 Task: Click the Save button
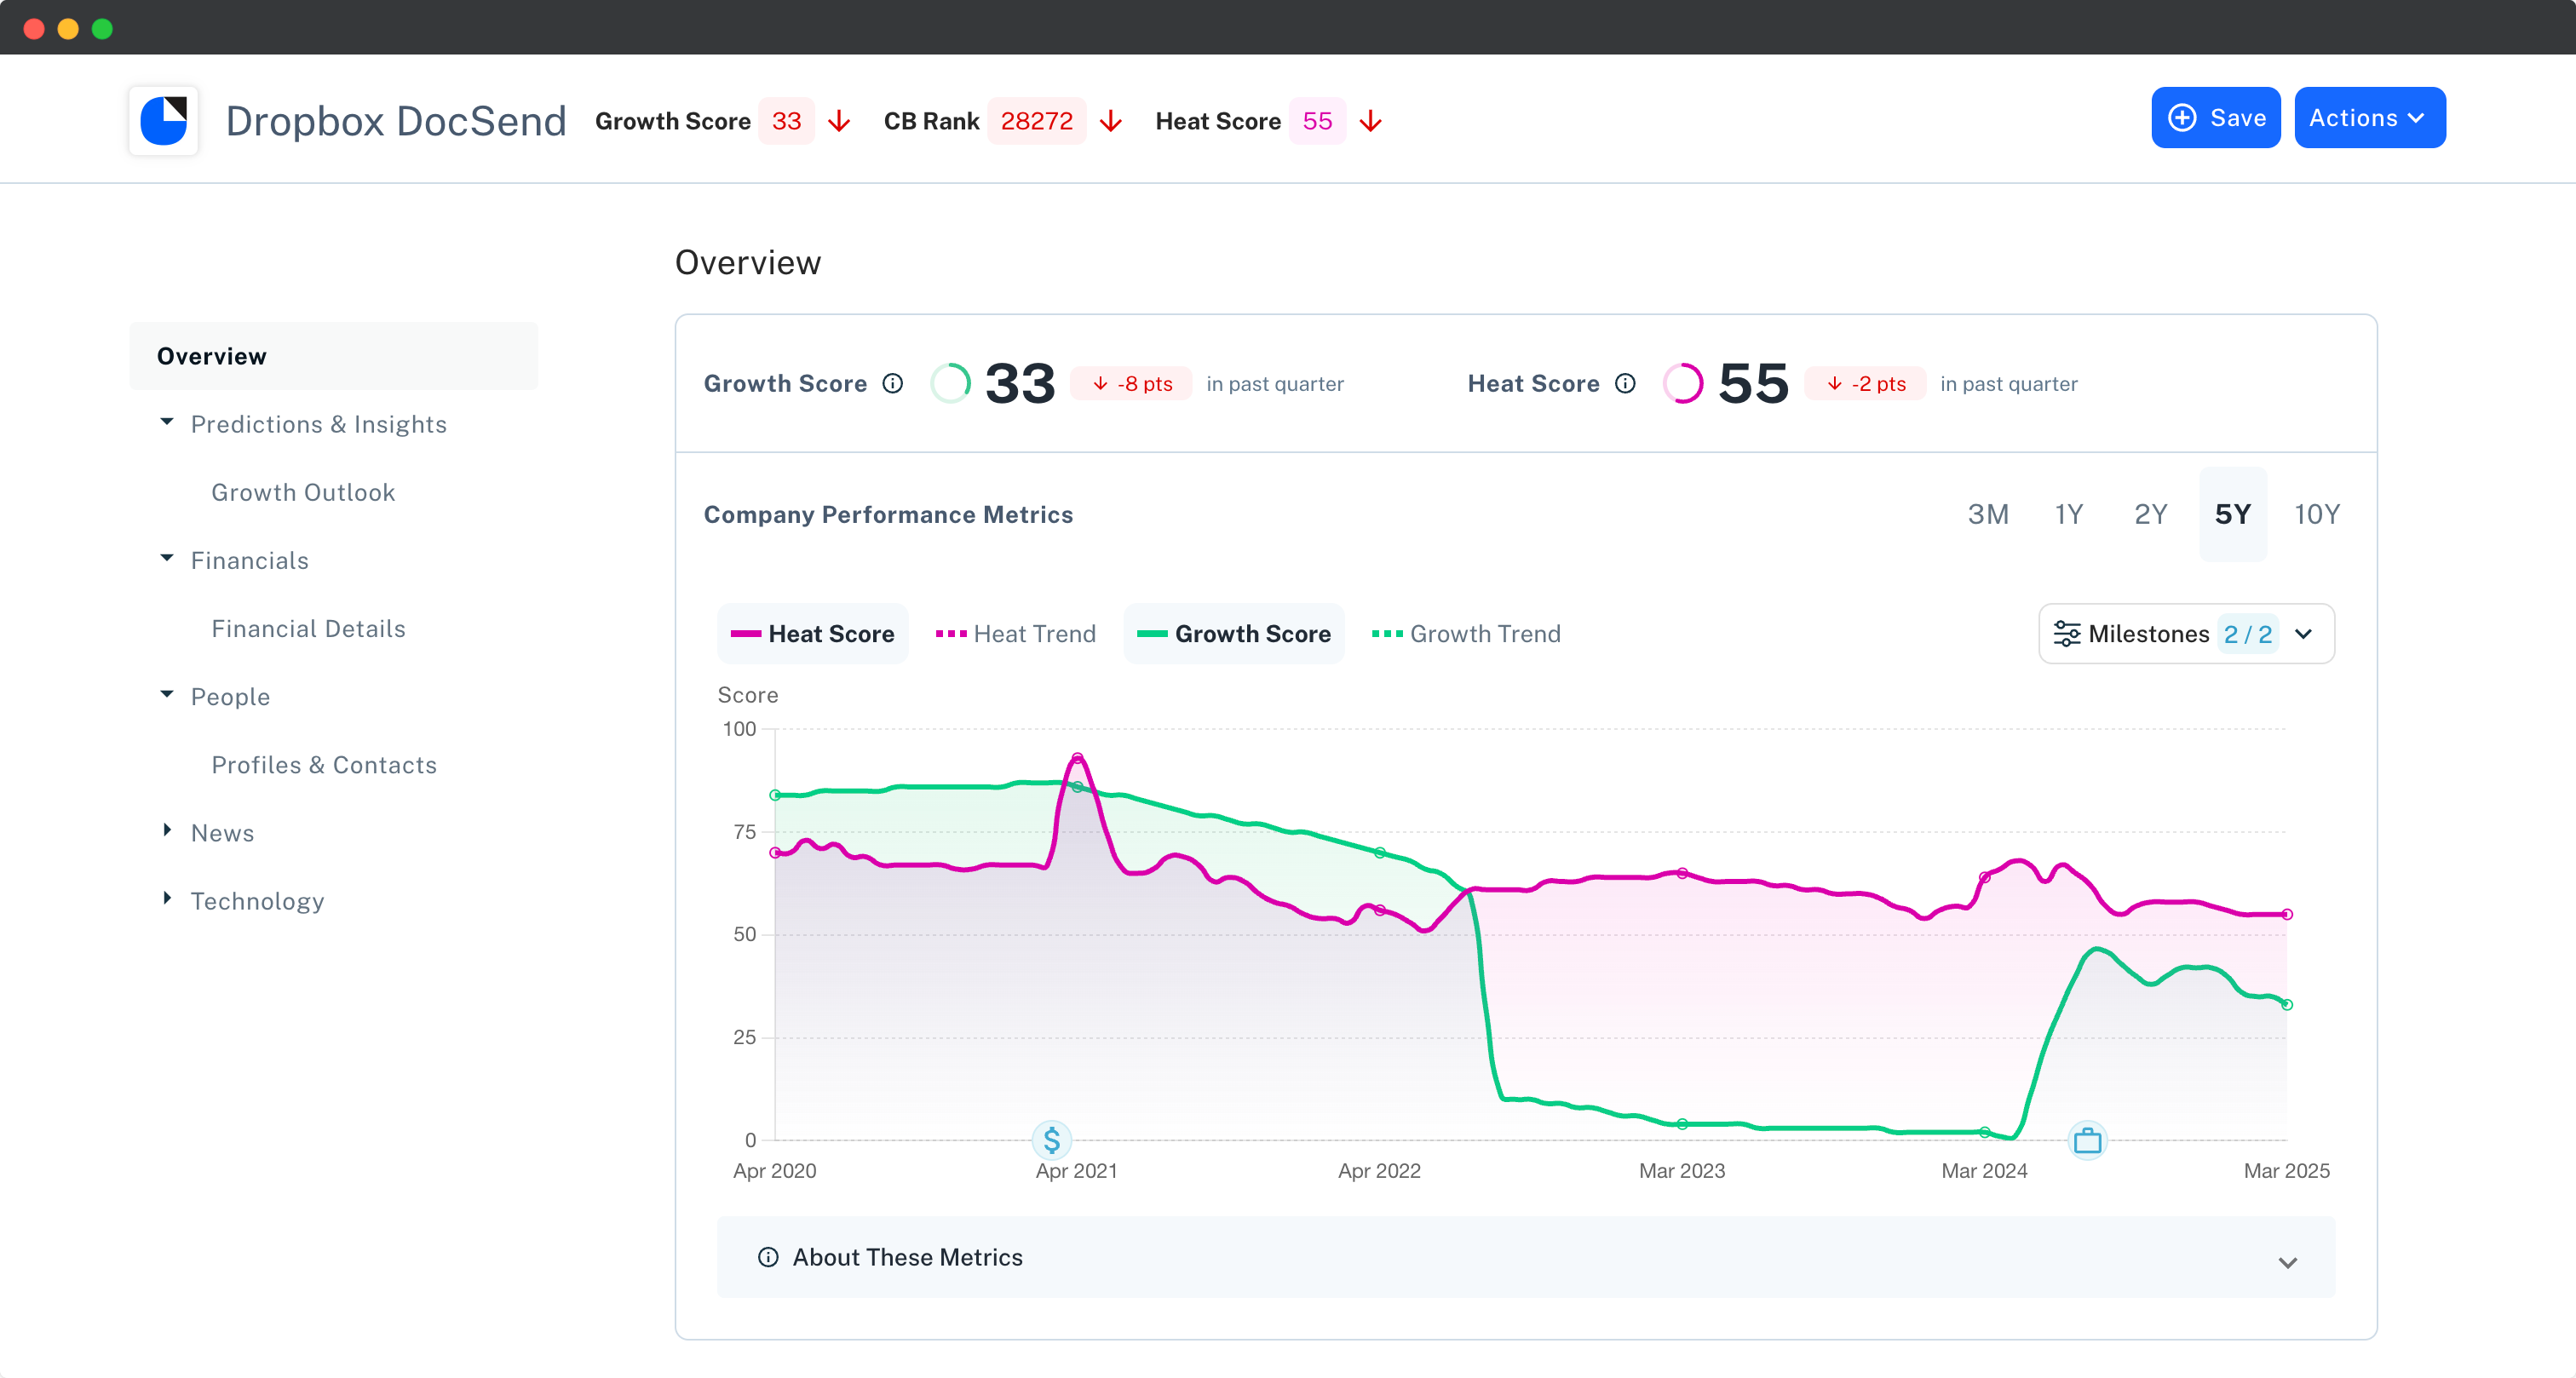[2215, 117]
